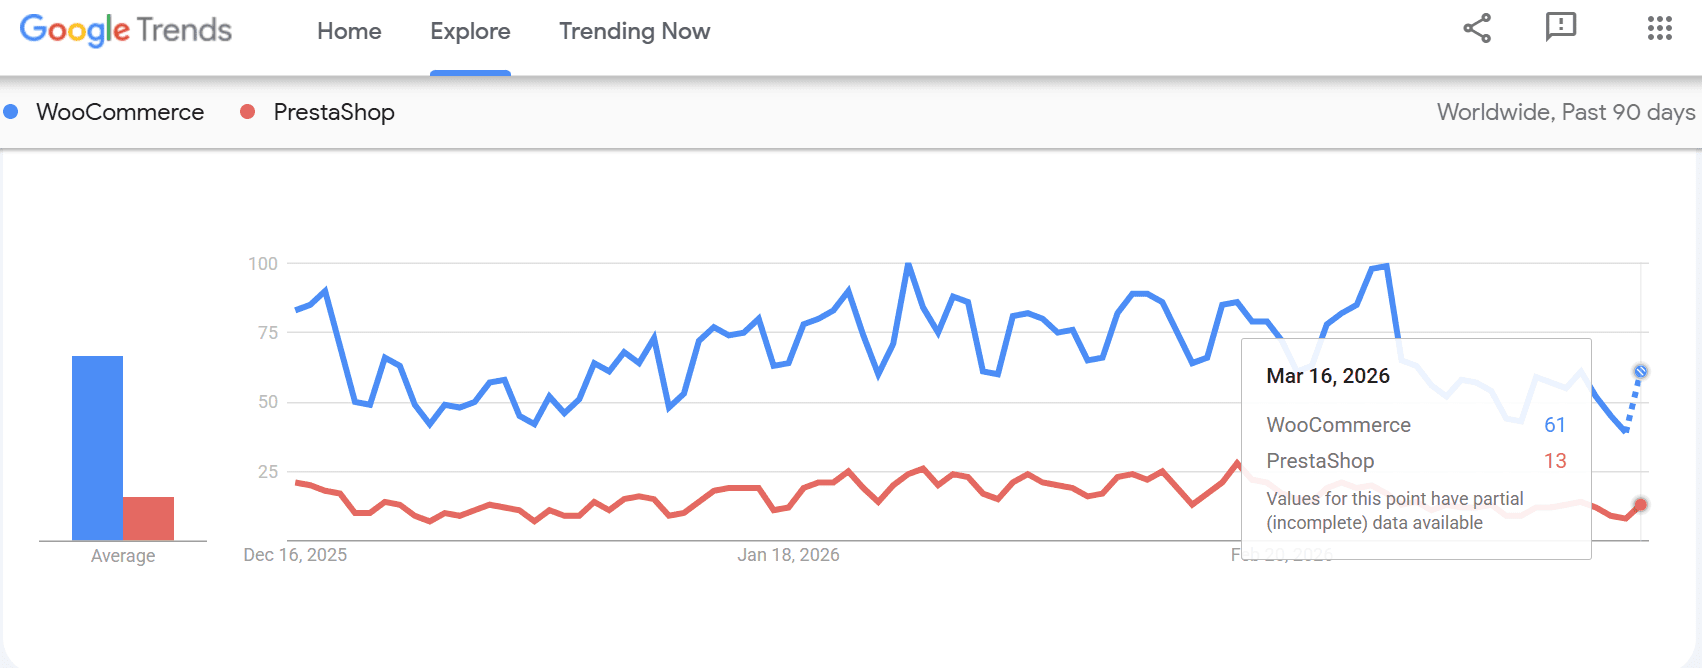
Task: Click the Average label under bars
Action: click(123, 556)
